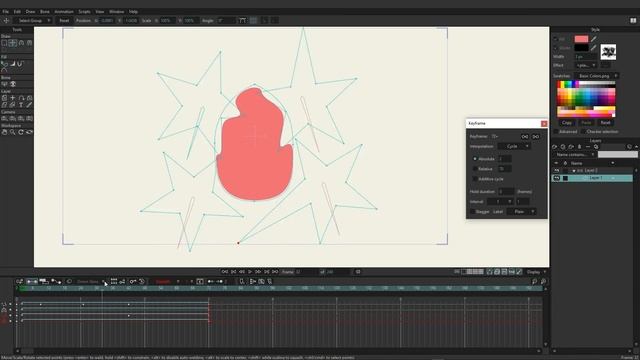Open the Label Plain dropdown
The image size is (640, 360).
pyautogui.click(x=522, y=211)
